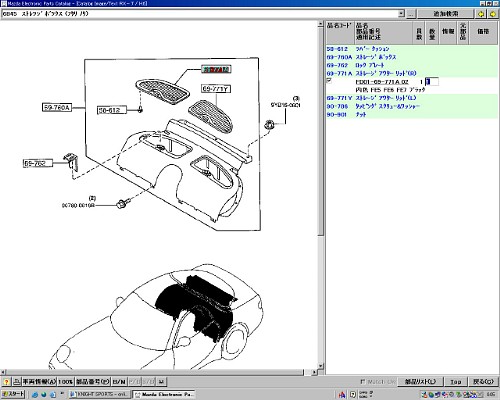Viewport: 500px width, 400px height.
Task: Click the 部品番号(P) button
Action: (x=93, y=382)
